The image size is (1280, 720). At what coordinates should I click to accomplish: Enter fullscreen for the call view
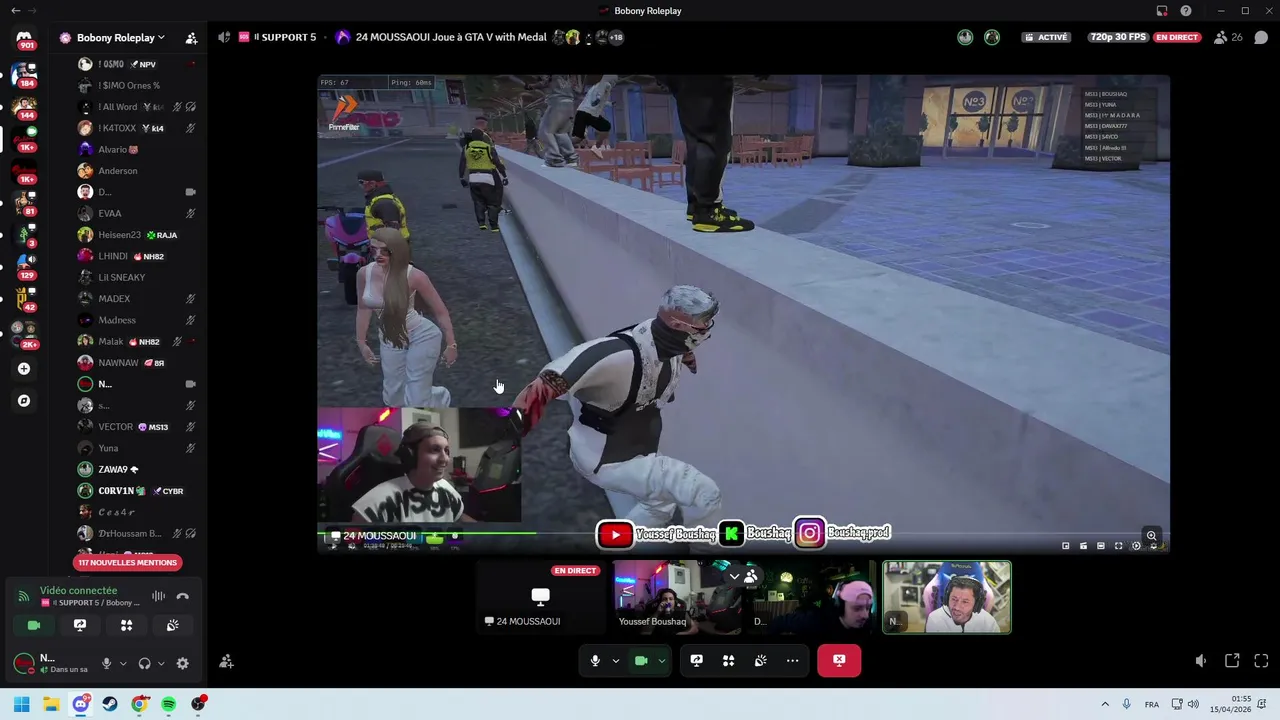[x=1261, y=661]
